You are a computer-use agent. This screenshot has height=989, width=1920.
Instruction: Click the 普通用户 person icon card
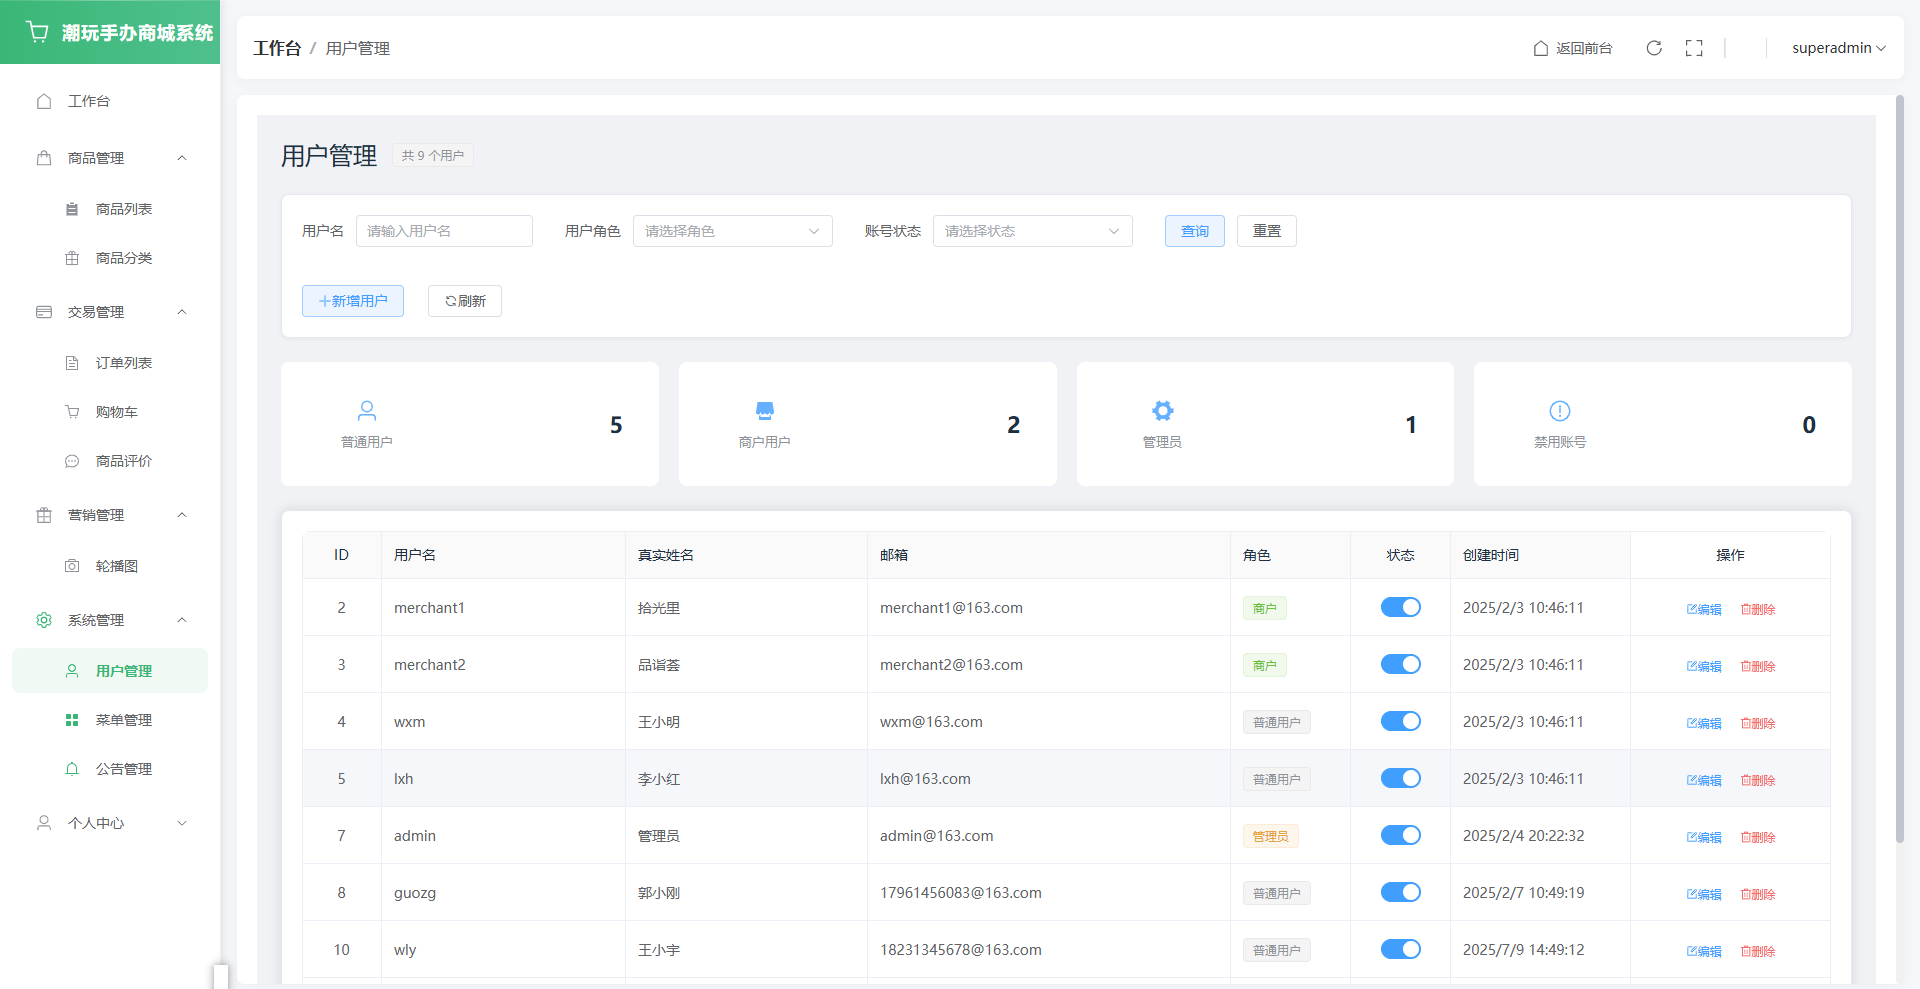click(367, 411)
